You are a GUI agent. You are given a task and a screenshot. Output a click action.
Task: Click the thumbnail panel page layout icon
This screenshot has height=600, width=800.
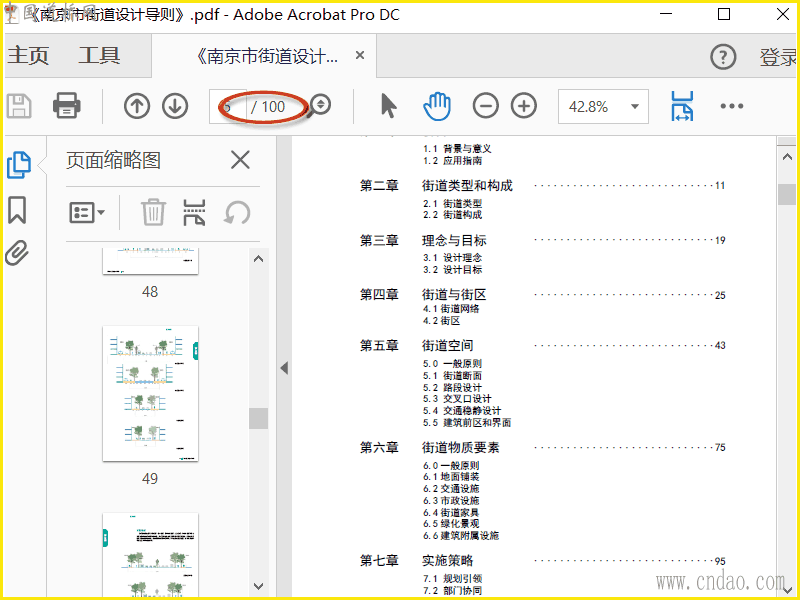coord(194,212)
